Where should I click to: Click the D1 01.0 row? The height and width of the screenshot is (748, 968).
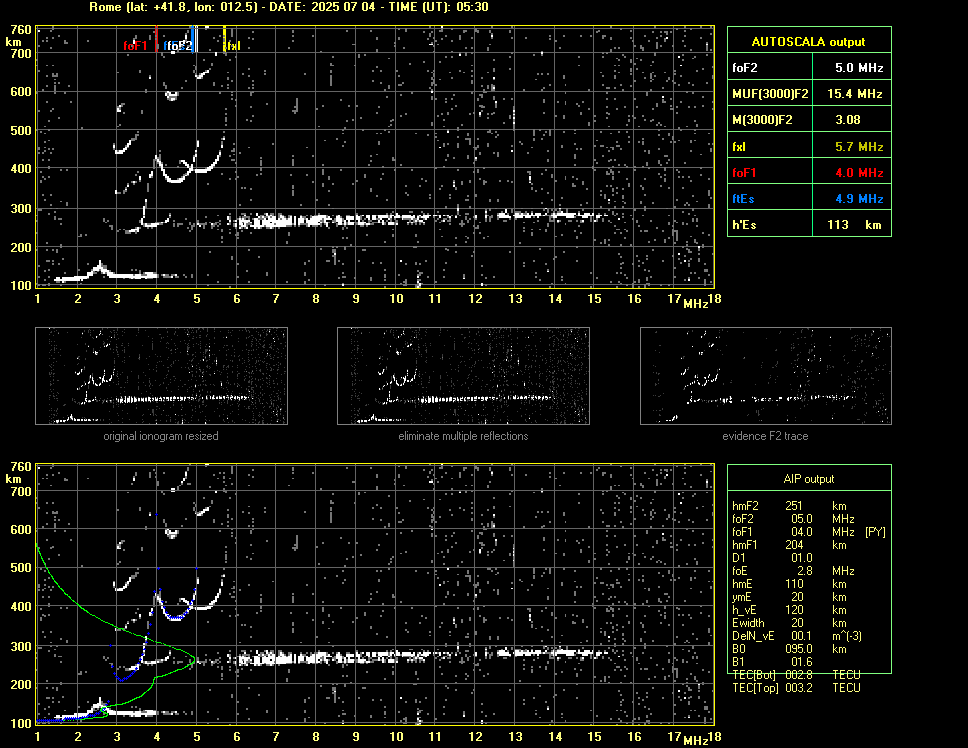[772, 558]
